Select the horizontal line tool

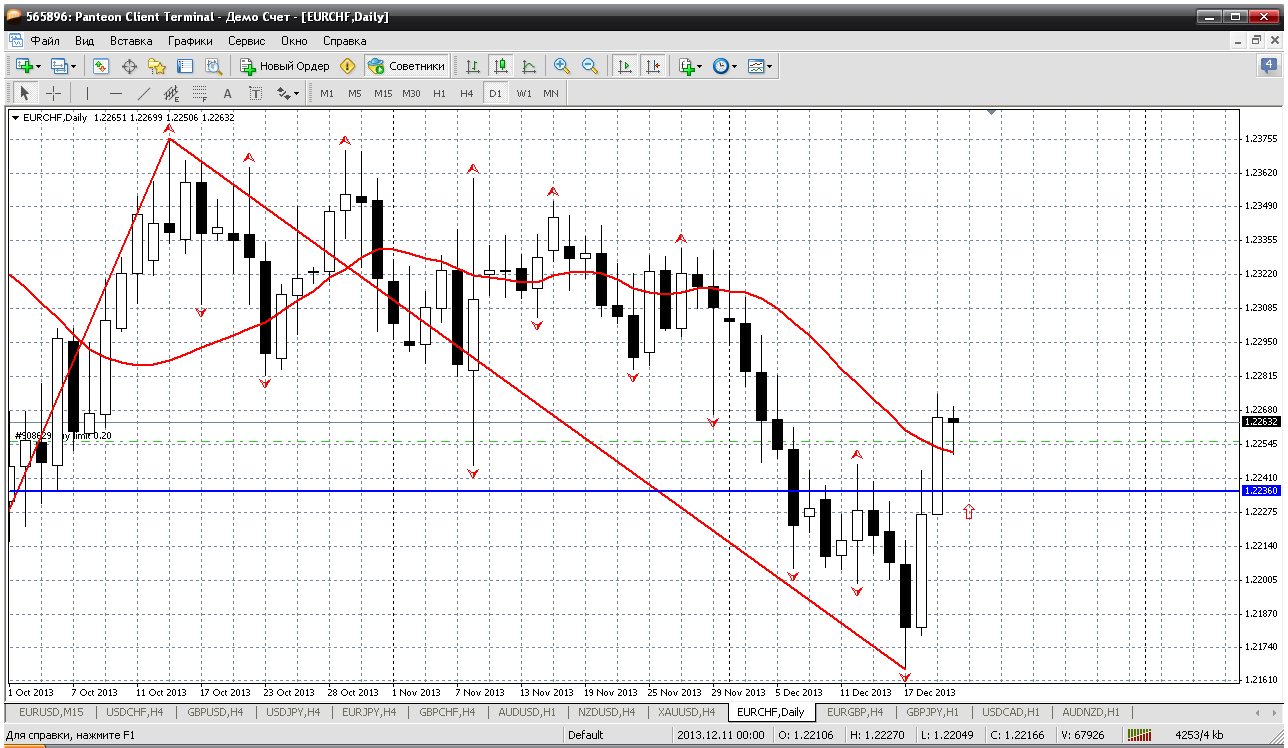pyautogui.click(x=116, y=93)
